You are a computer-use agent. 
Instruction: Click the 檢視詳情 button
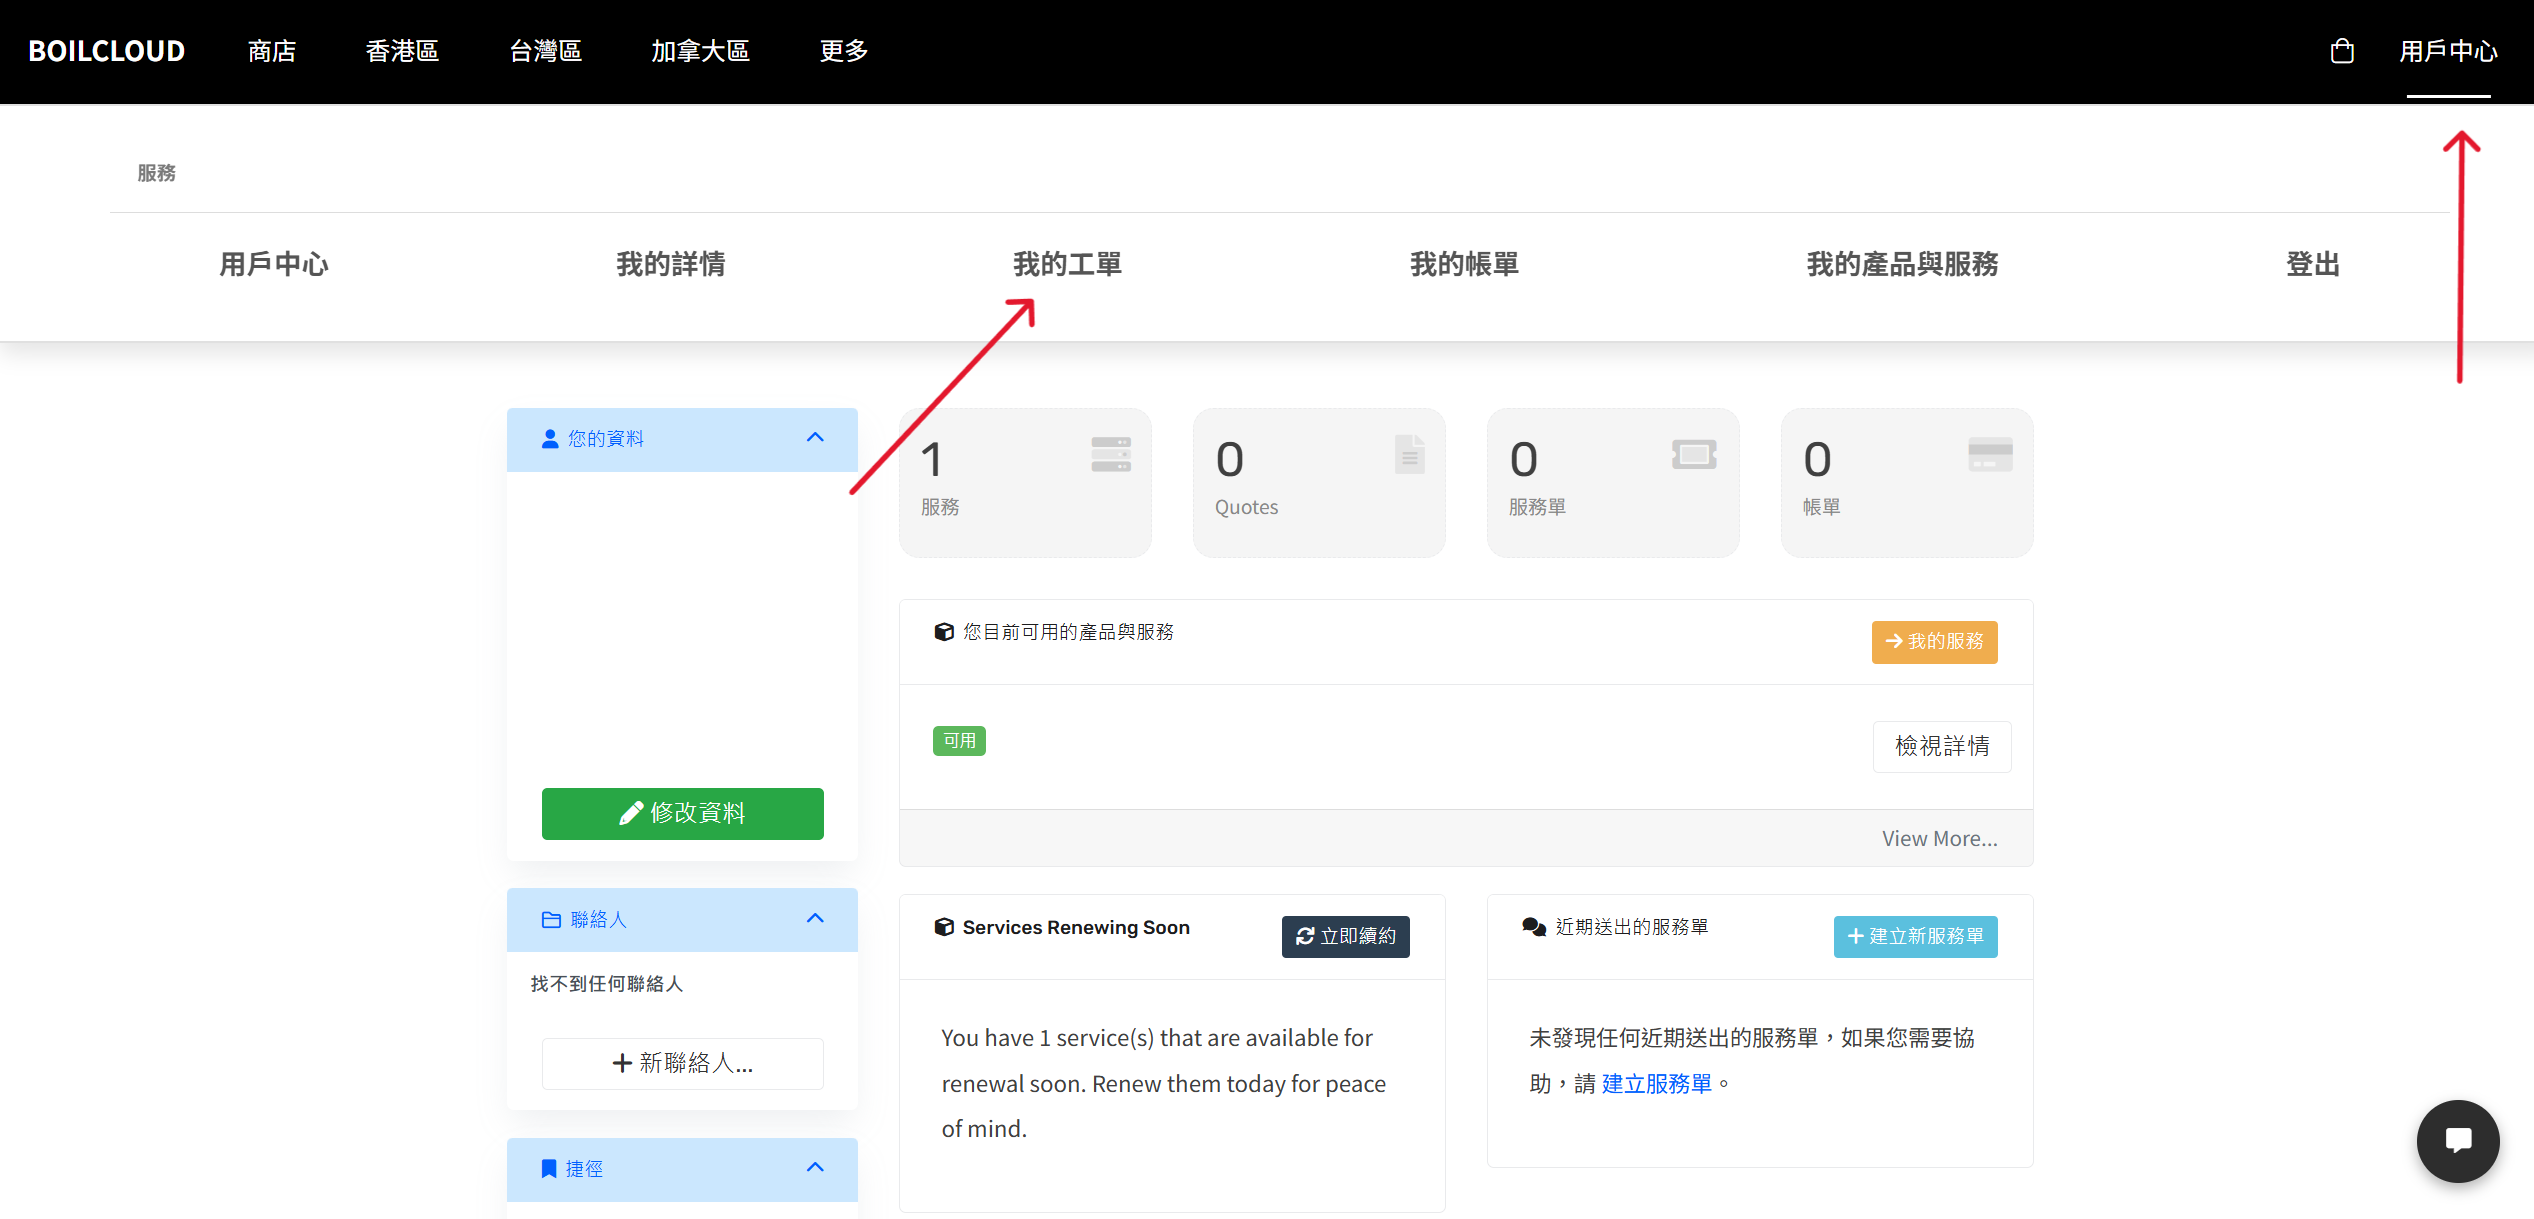(1942, 746)
